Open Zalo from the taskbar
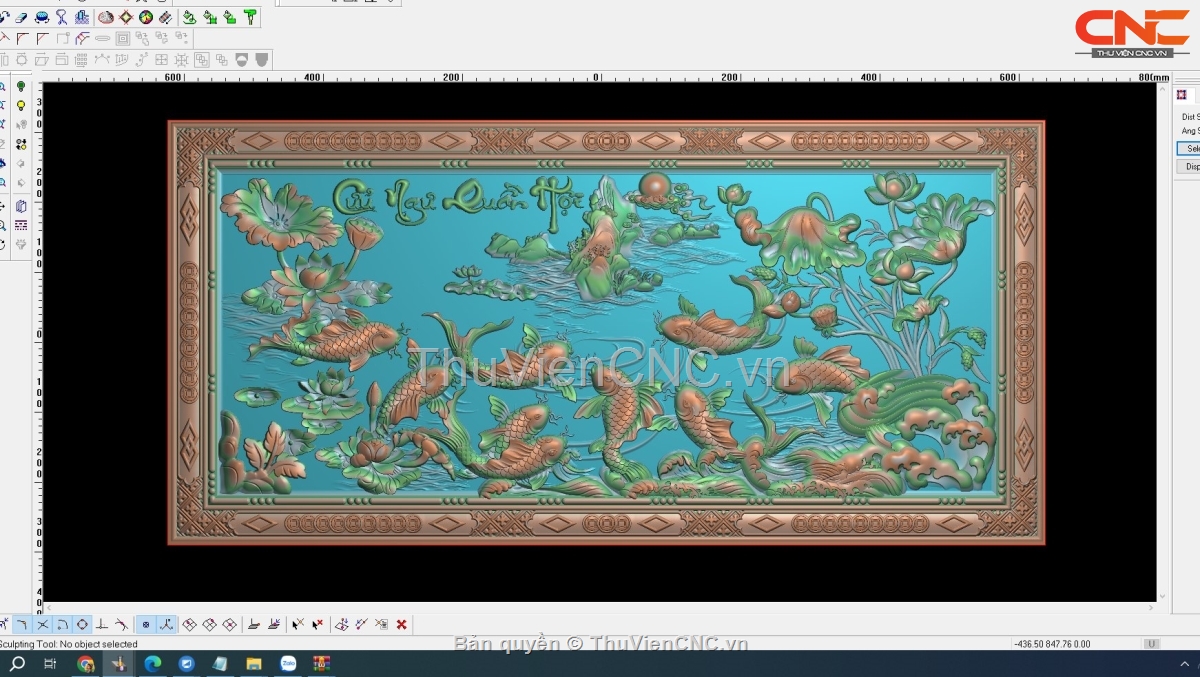 (288, 664)
